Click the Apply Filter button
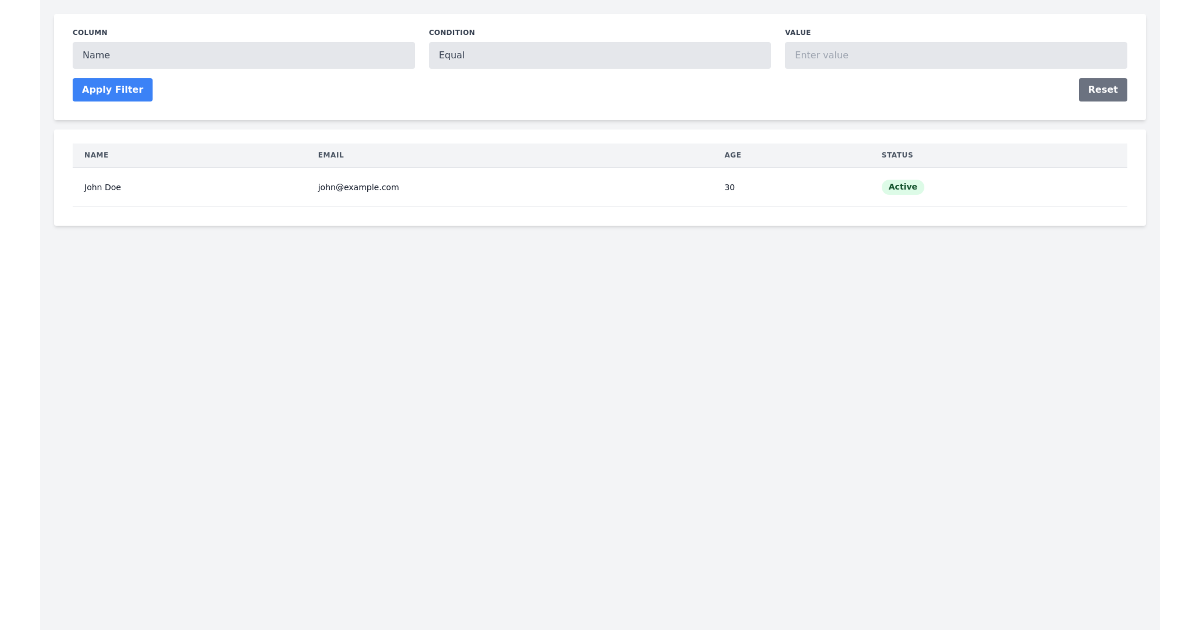The width and height of the screenshot is (1200, 630). click(112, 89)
